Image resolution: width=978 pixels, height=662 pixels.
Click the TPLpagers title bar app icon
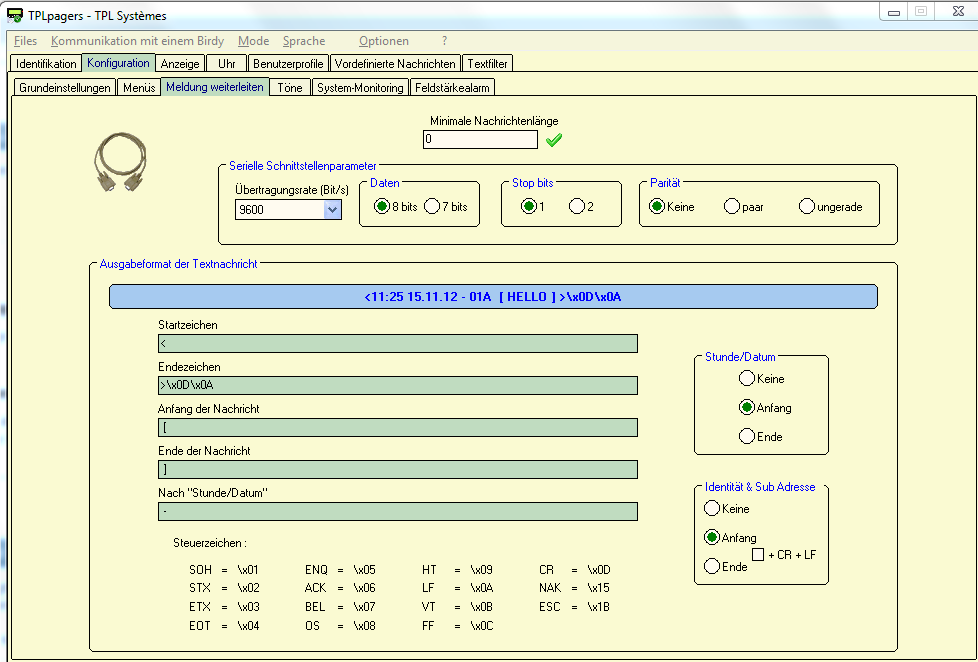pyautogui.click(x=15, y=16)
